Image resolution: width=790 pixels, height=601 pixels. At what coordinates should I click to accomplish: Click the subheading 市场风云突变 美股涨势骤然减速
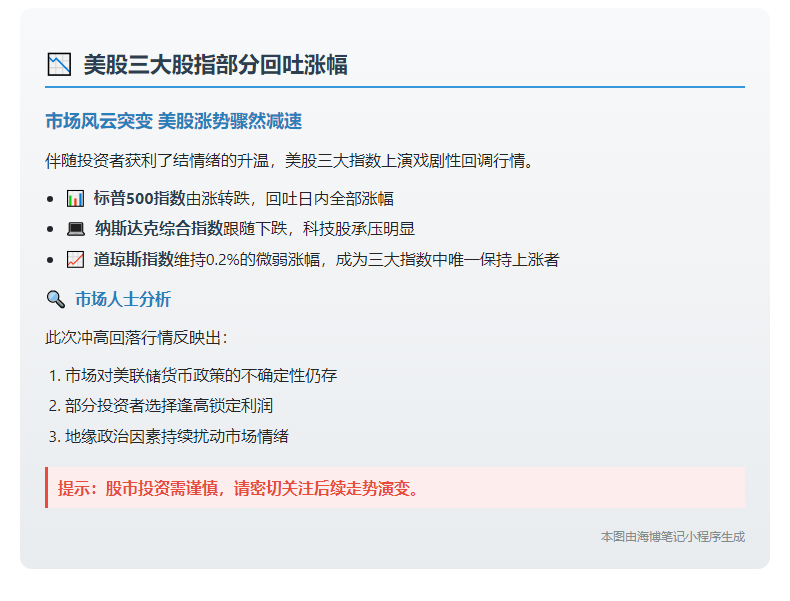[x=174, y=121]
